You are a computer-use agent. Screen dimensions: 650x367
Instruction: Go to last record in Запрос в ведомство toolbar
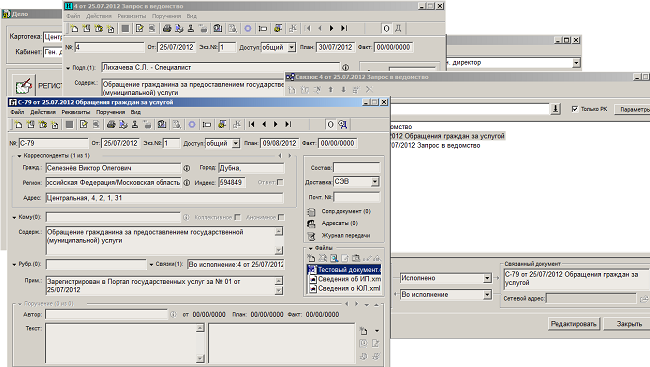coord(344,28)
